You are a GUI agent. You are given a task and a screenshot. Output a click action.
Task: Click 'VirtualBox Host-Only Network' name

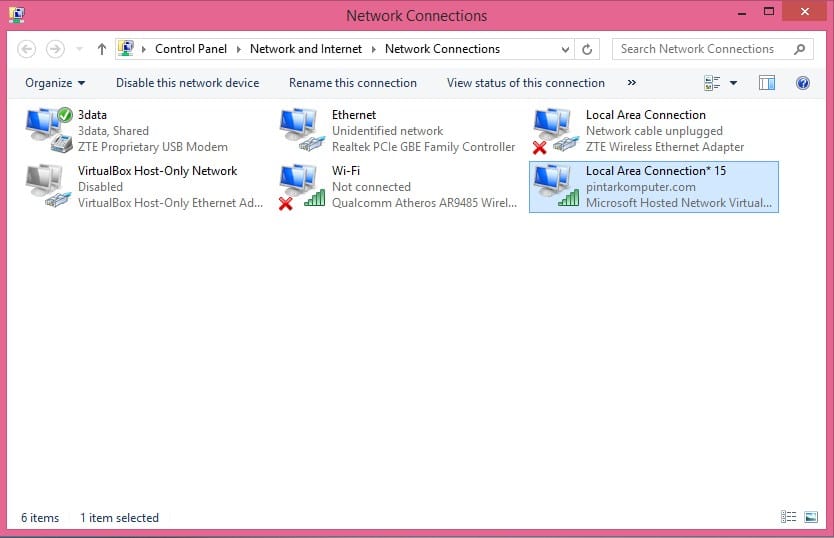click(x=157, y=171)
